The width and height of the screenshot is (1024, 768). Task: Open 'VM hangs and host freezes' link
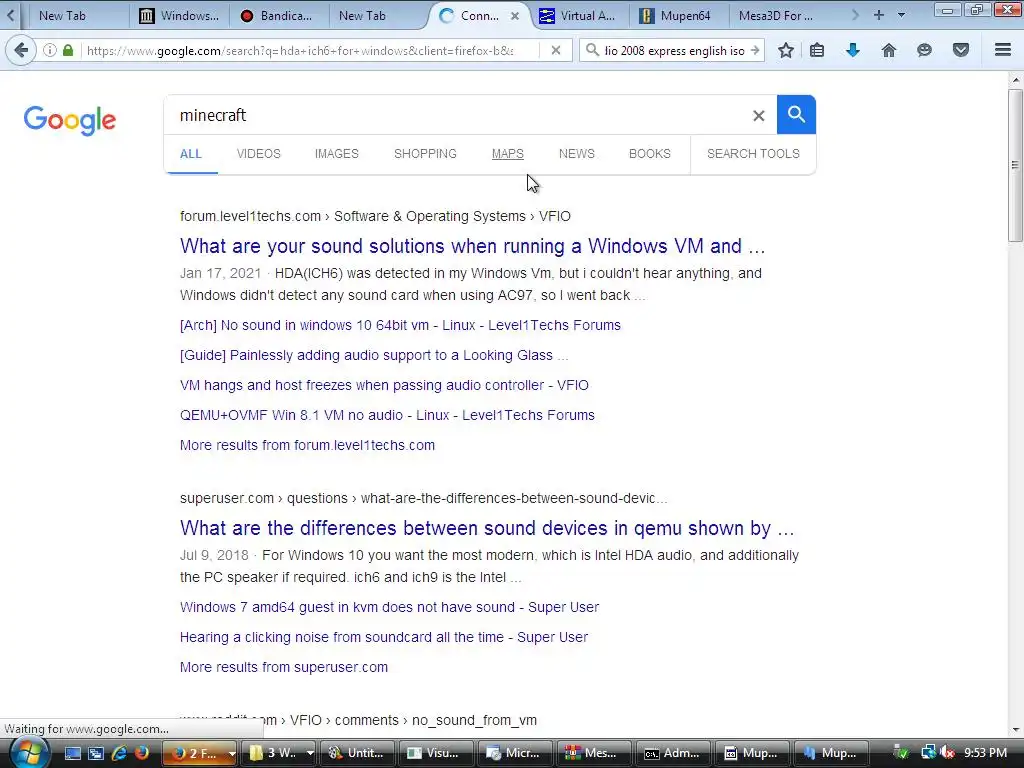(384, 385)
